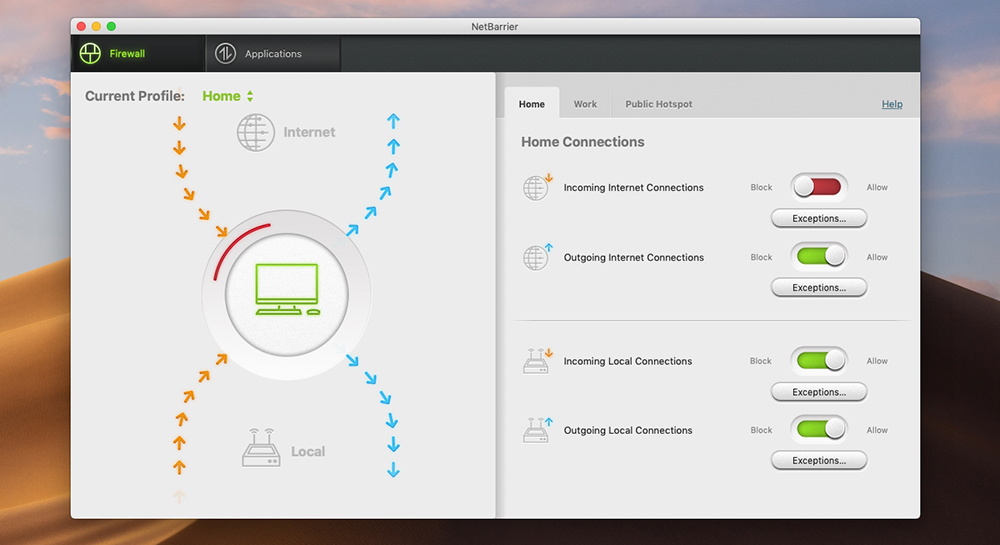
Task: Click the Firewall globe icon in toolbar
Action: pos(90,54)
